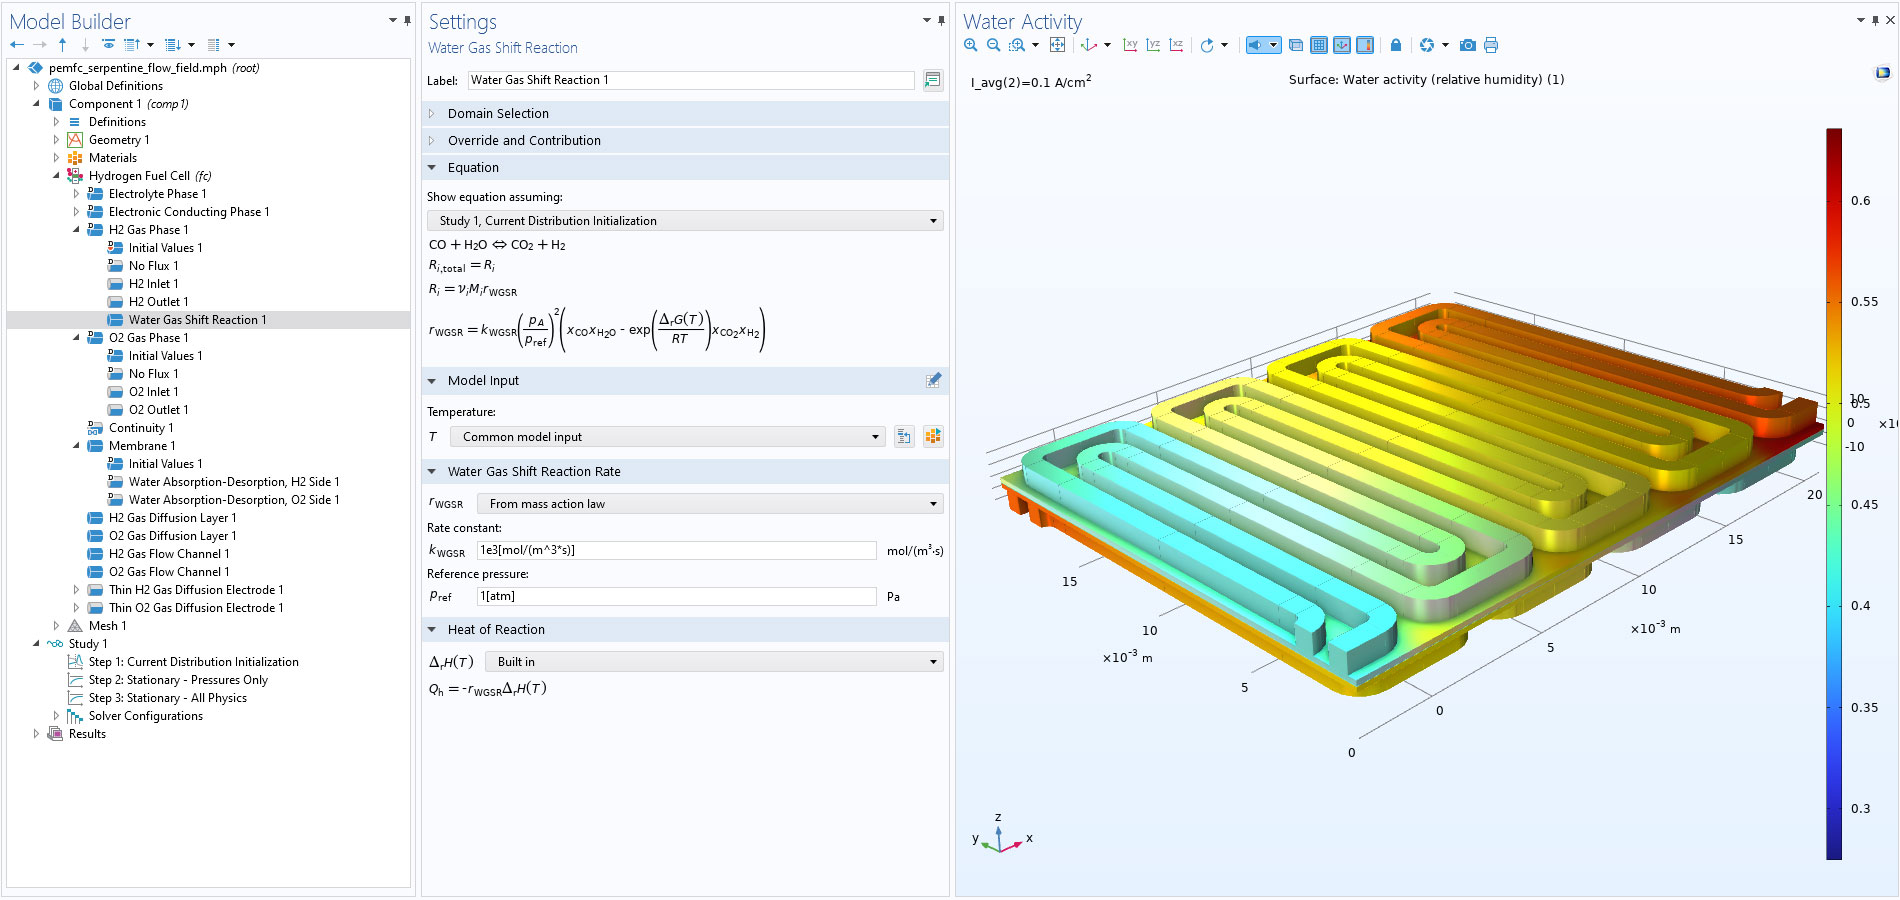Expand the Domain Selection section

pos(498,114)
